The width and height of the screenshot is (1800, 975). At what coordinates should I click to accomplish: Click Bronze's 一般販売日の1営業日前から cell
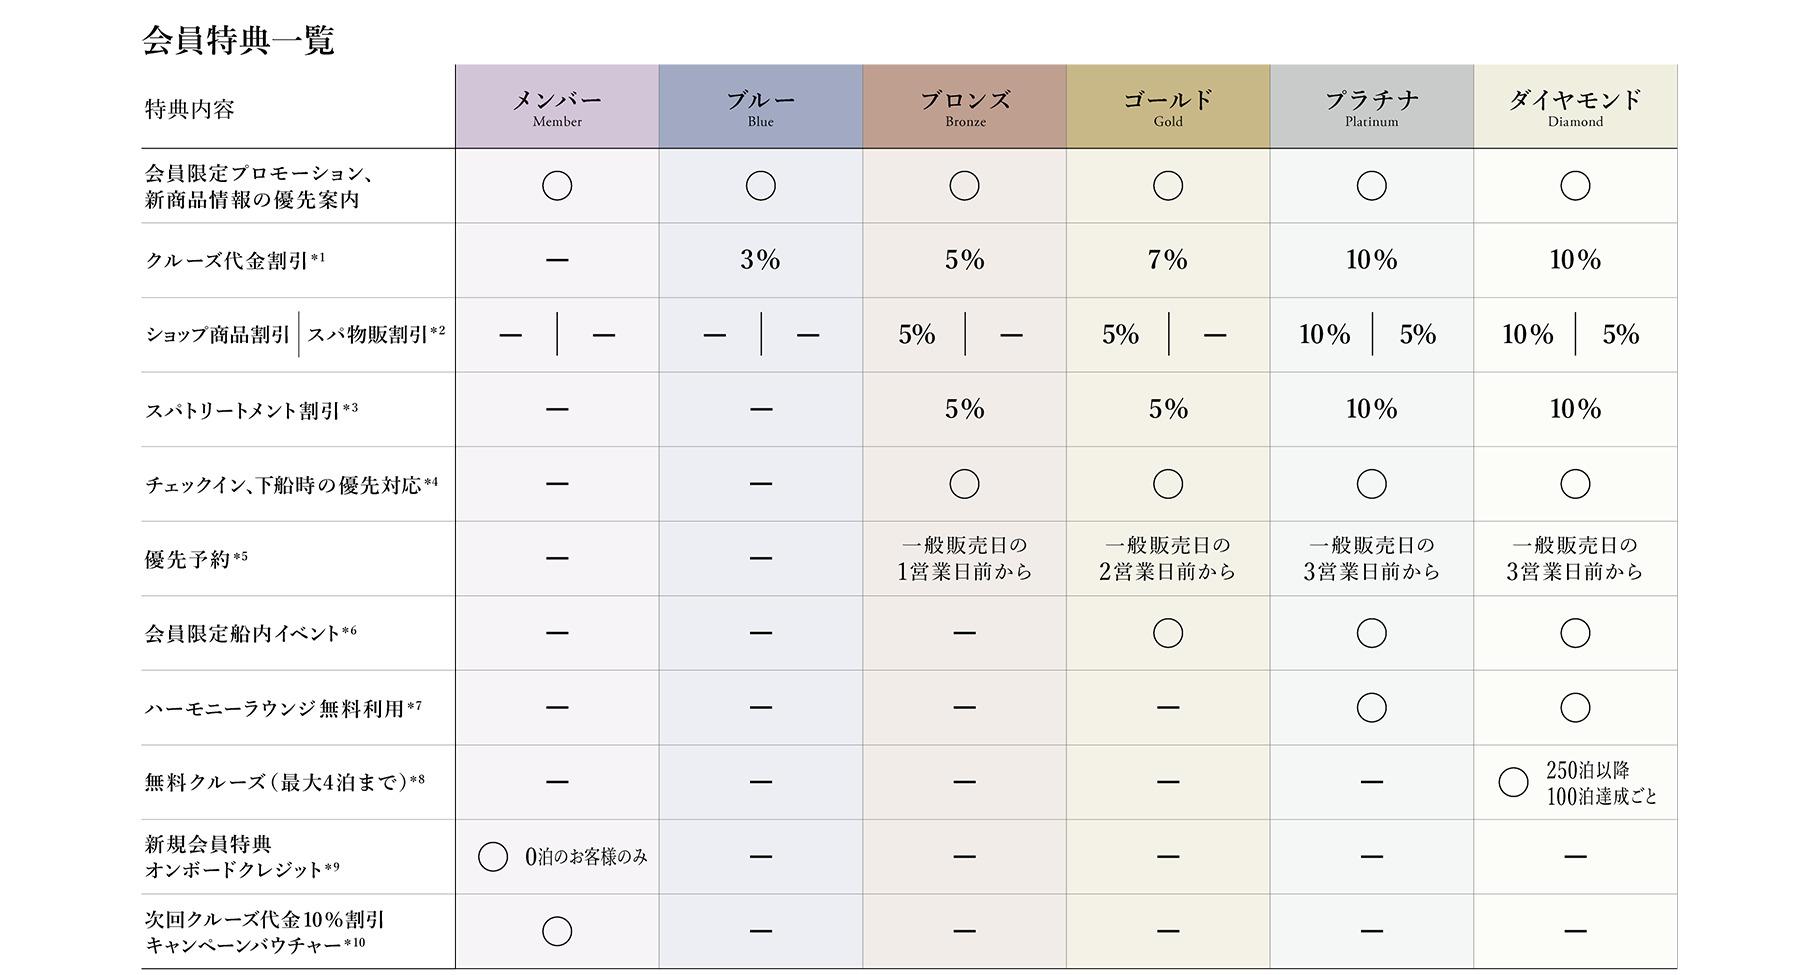[x=965, y=559]
